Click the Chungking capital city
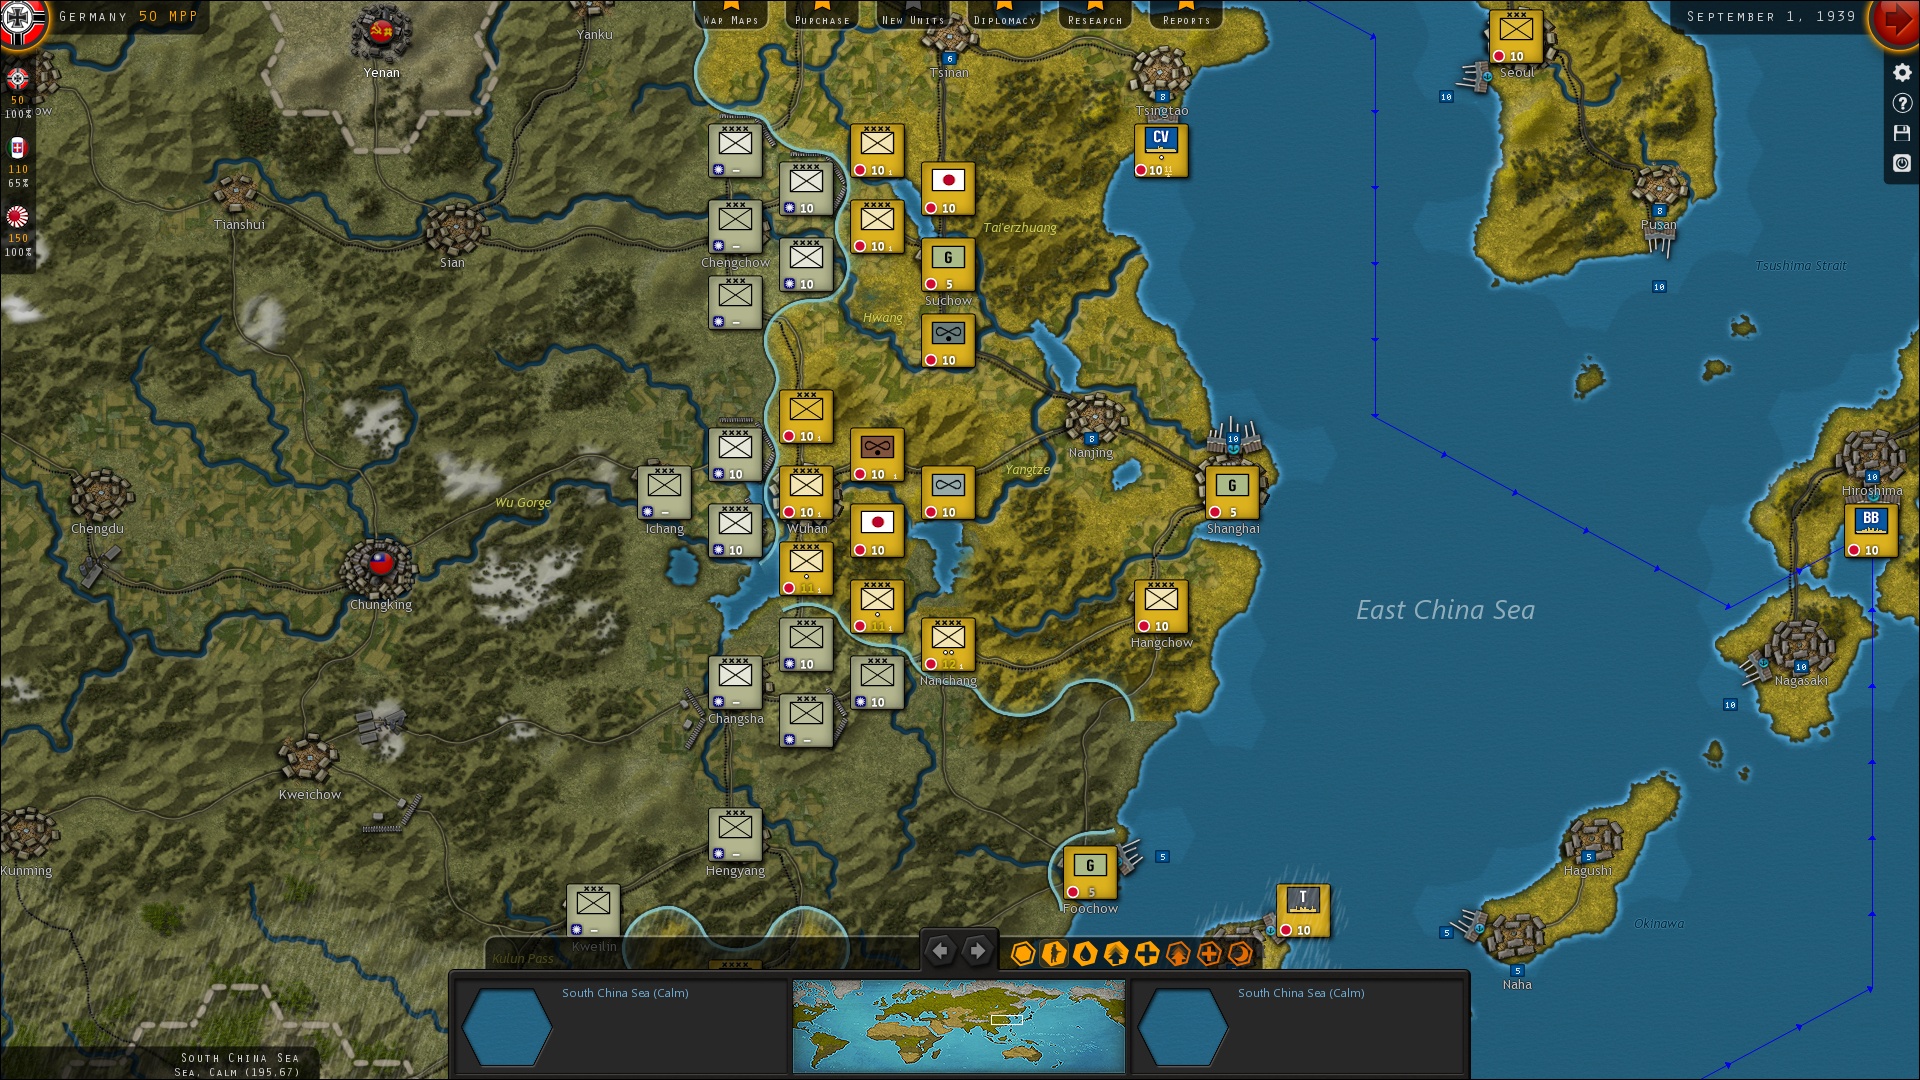1920x1080 pixels. point(380,567)
